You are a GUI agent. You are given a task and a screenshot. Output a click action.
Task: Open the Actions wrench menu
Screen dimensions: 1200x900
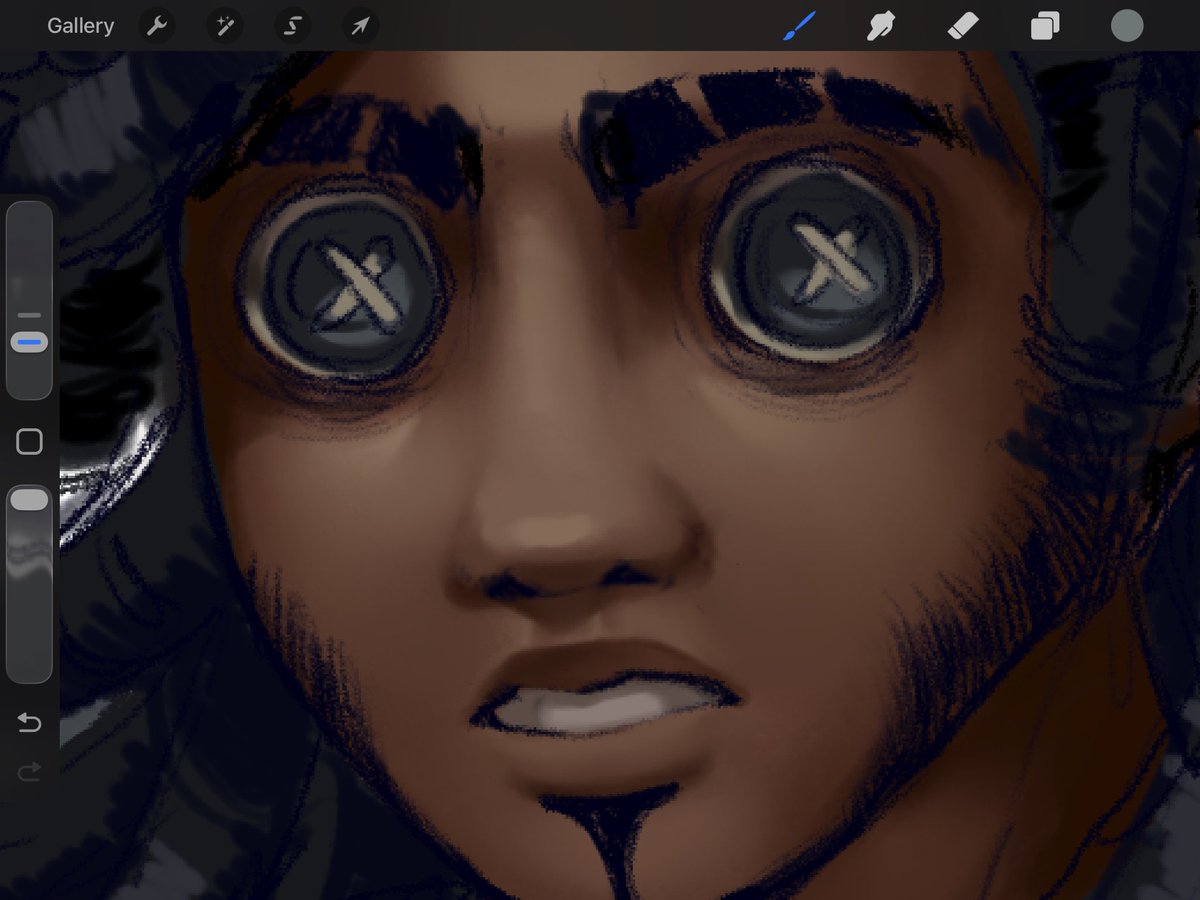(x=157, y=26)
